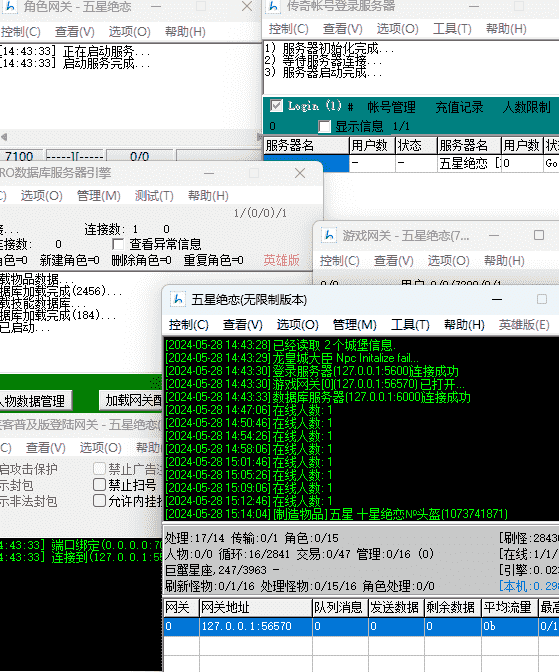Click the blue 本机 status link
The image size is (559, 672).
coord(529,585)
